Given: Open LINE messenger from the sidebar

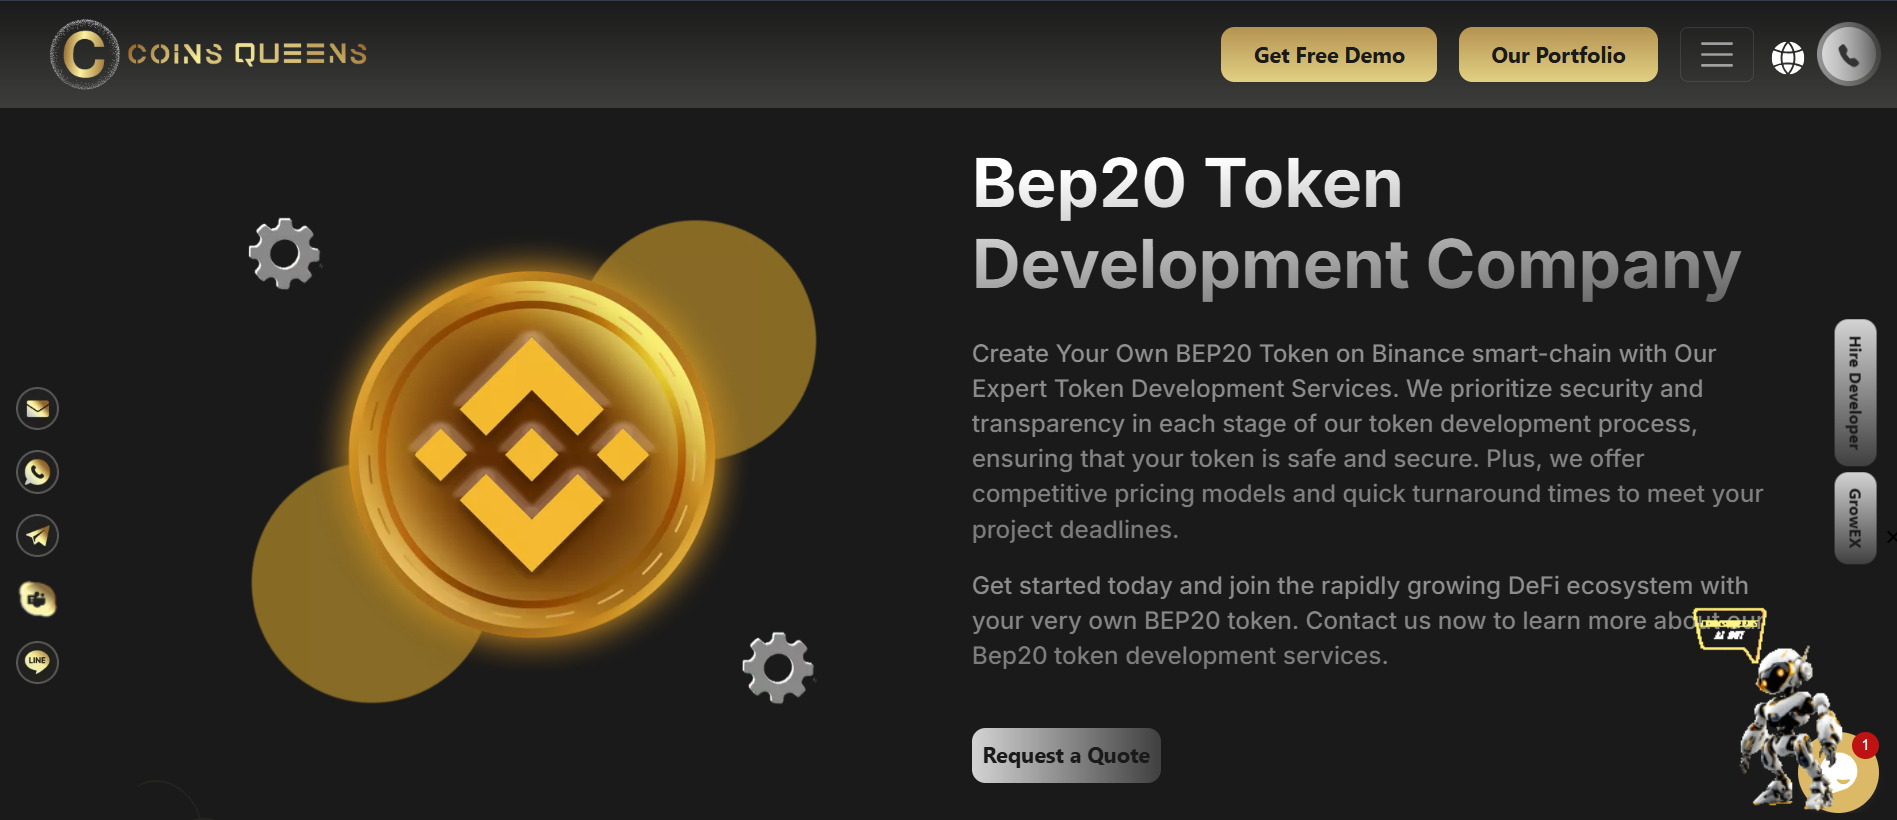Looking at the screenshot, I should point(37,662).
